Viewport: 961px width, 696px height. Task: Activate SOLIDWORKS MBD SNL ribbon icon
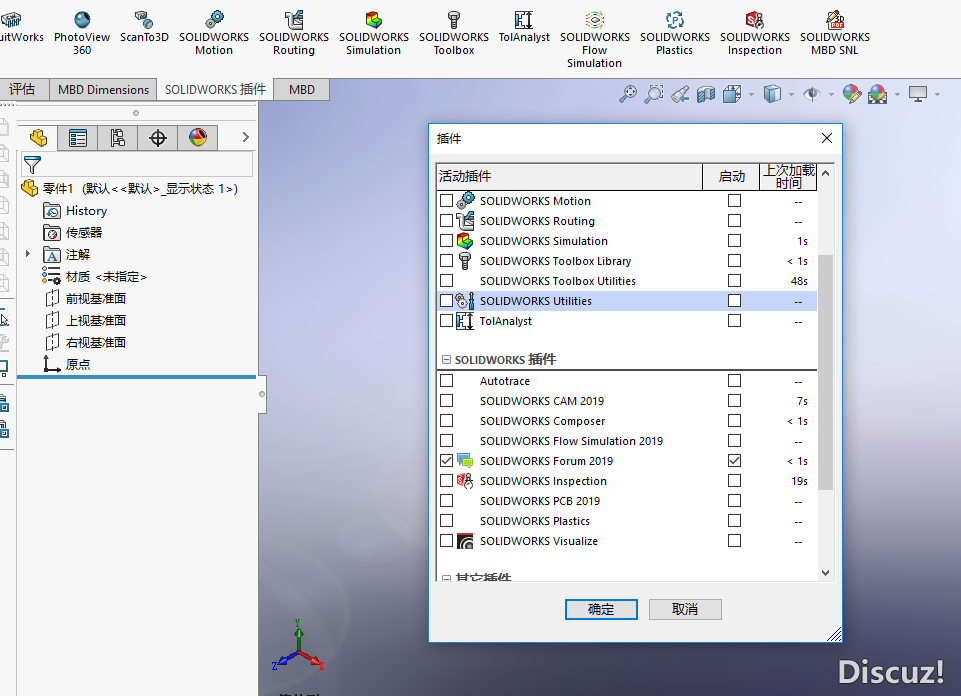[x=834, y=33]
